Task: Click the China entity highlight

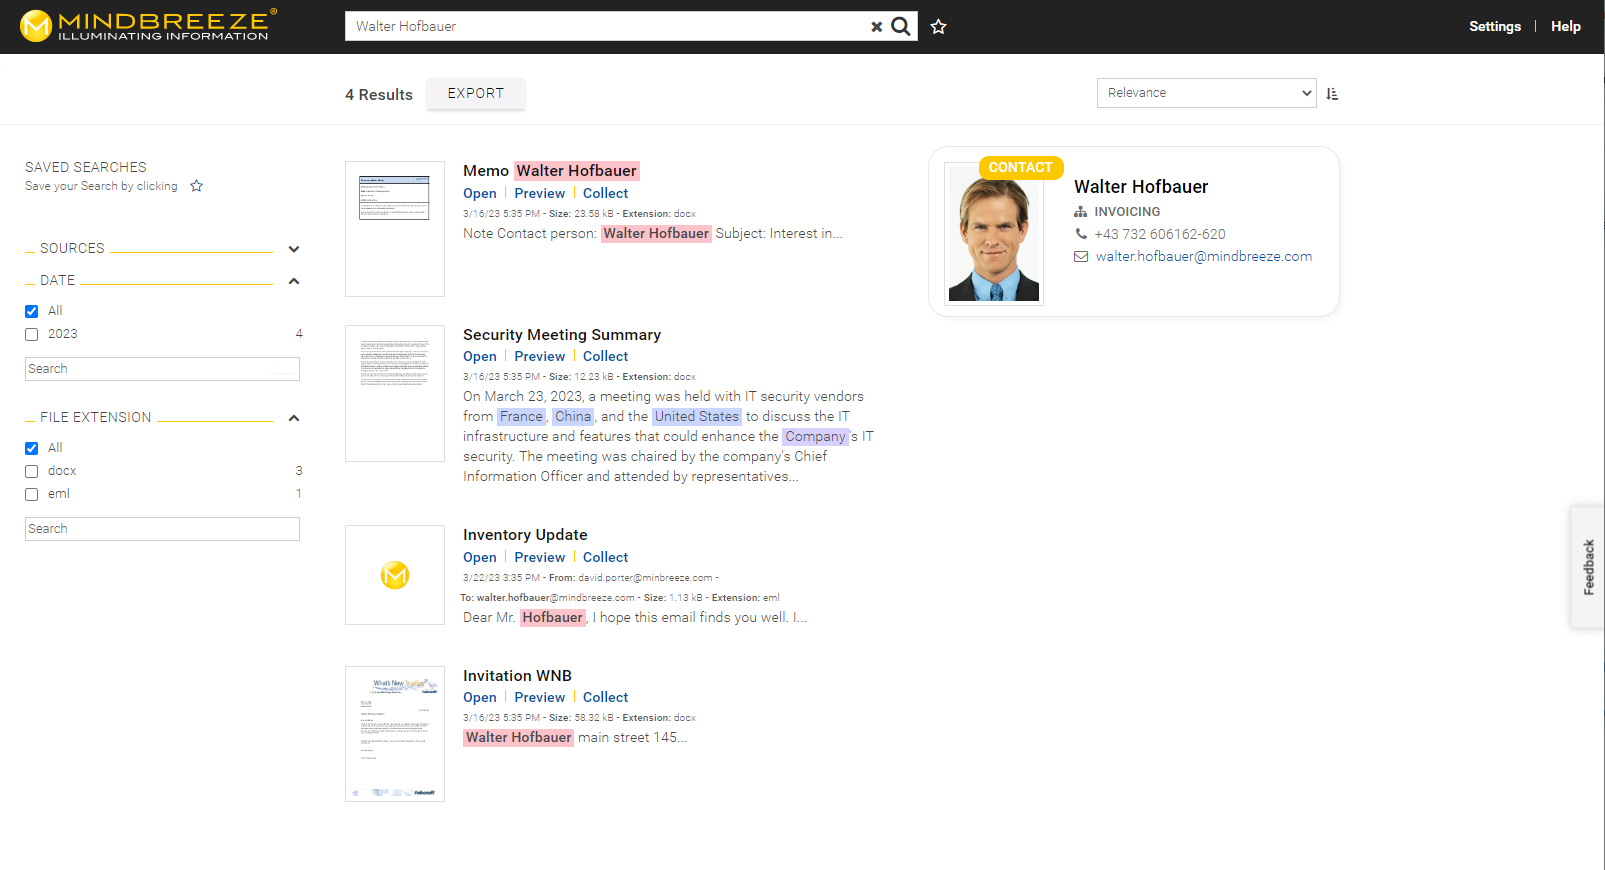Action: [573, 417]
